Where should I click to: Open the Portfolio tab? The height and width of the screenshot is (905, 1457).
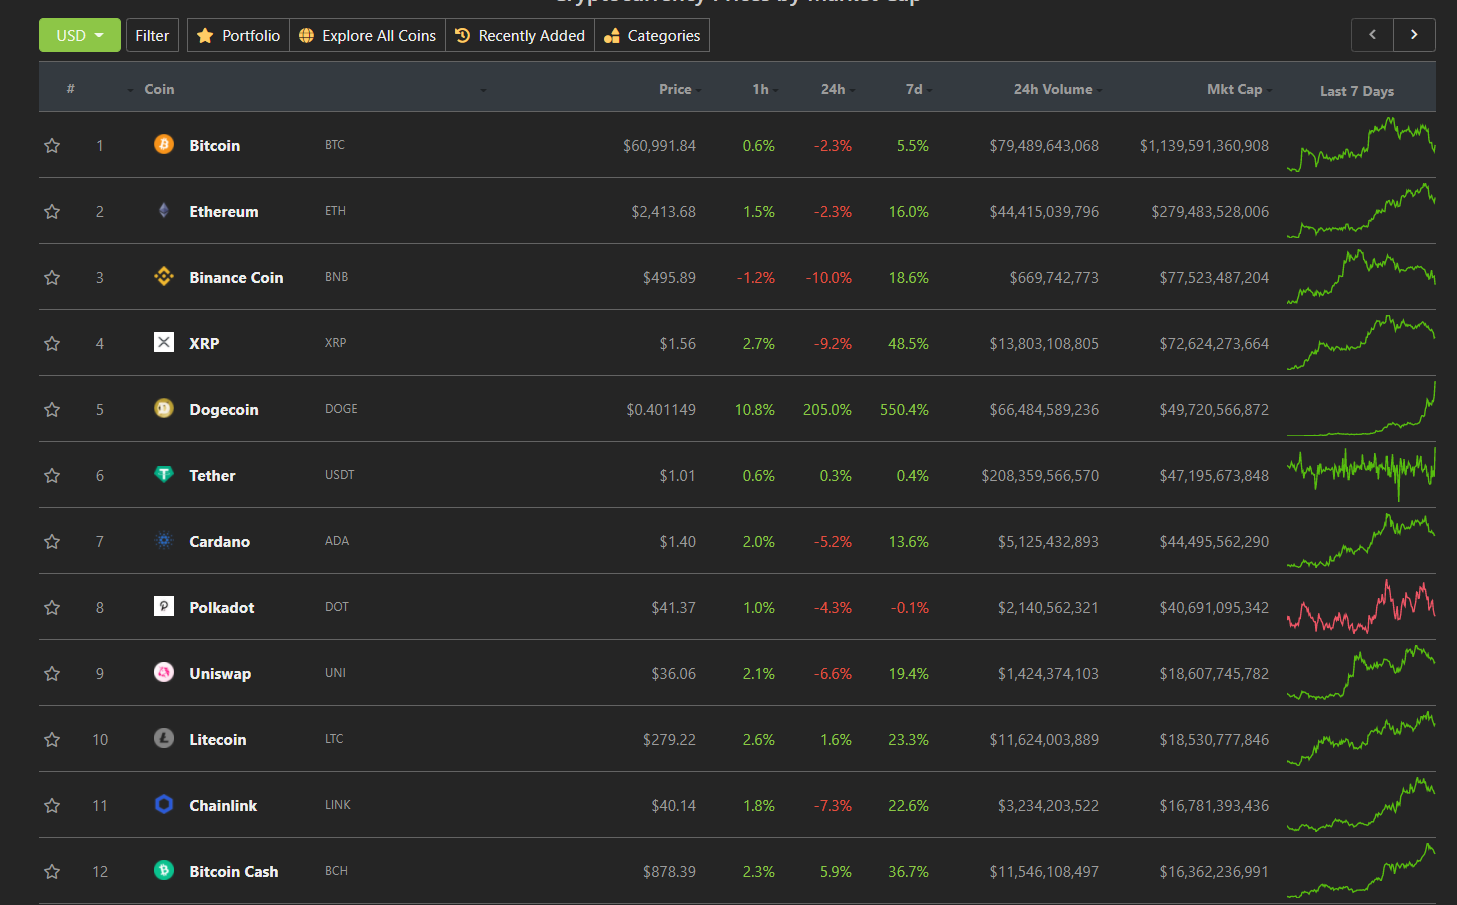(x=238, y=35)
